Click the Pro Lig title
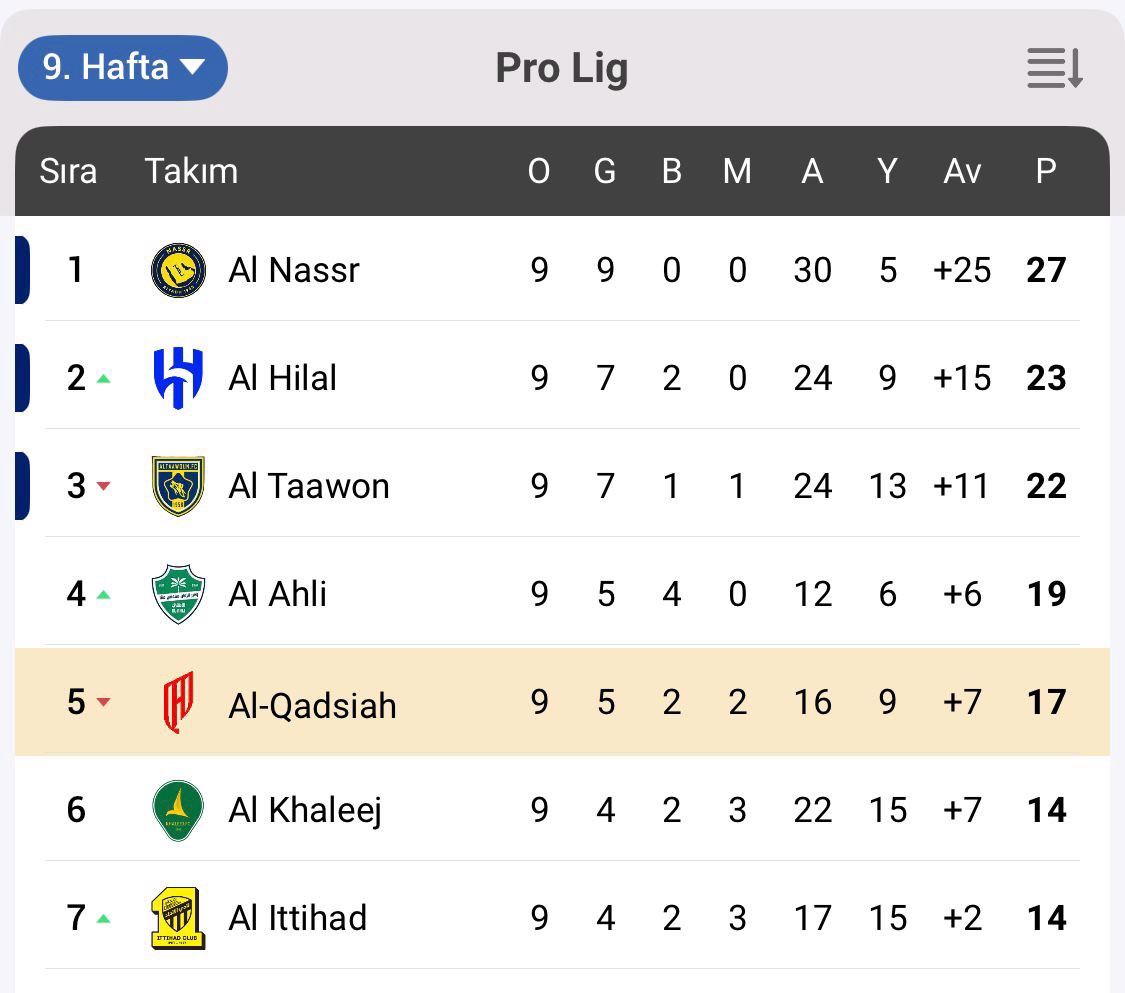The width and height of the screenshot is (1125, 993). 561,68
